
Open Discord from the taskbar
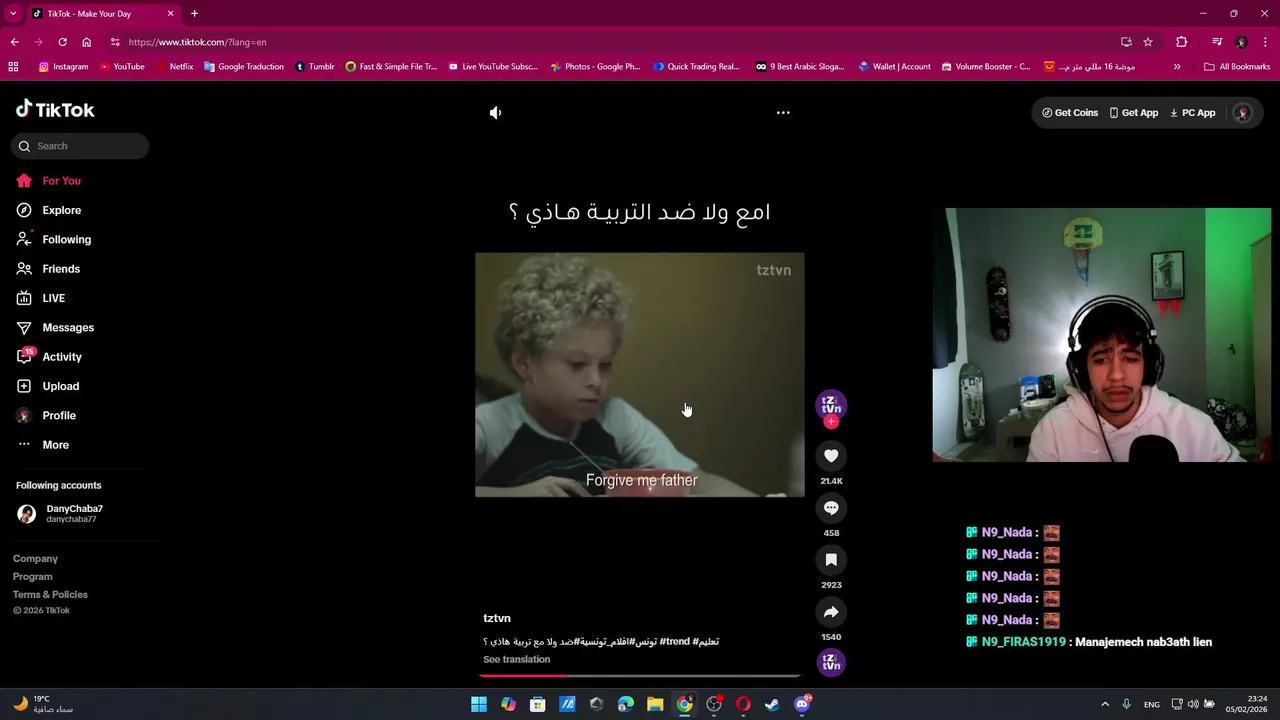(801, 704)
